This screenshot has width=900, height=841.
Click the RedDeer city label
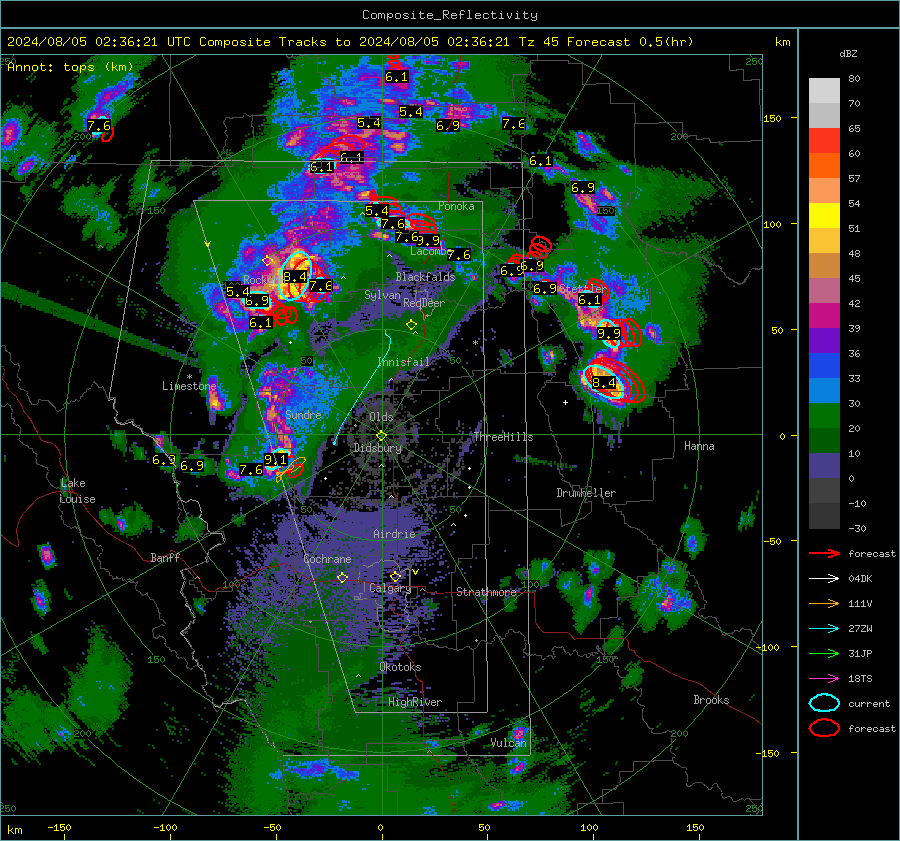click(424, 303)
